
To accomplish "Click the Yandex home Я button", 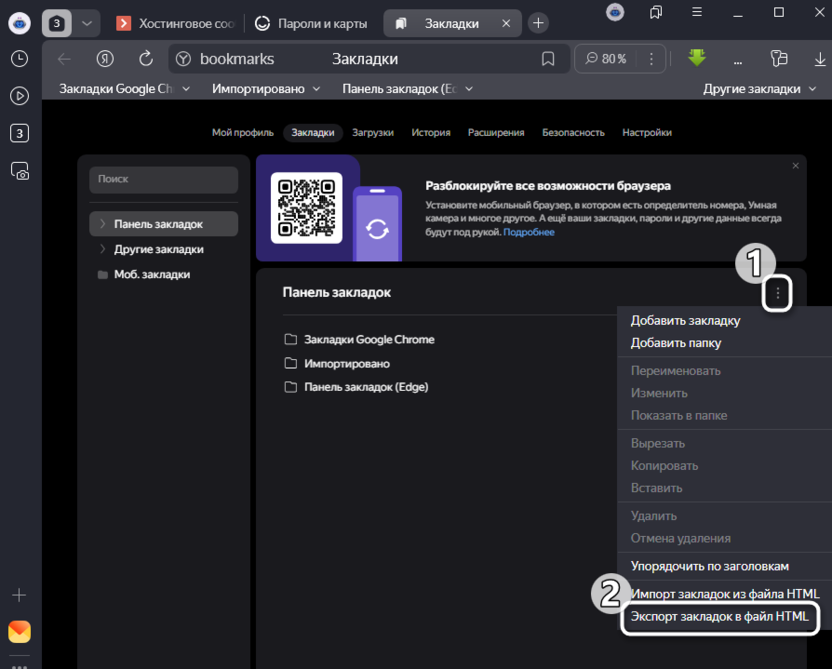I will pyautogui.click(x=105, y=59).
